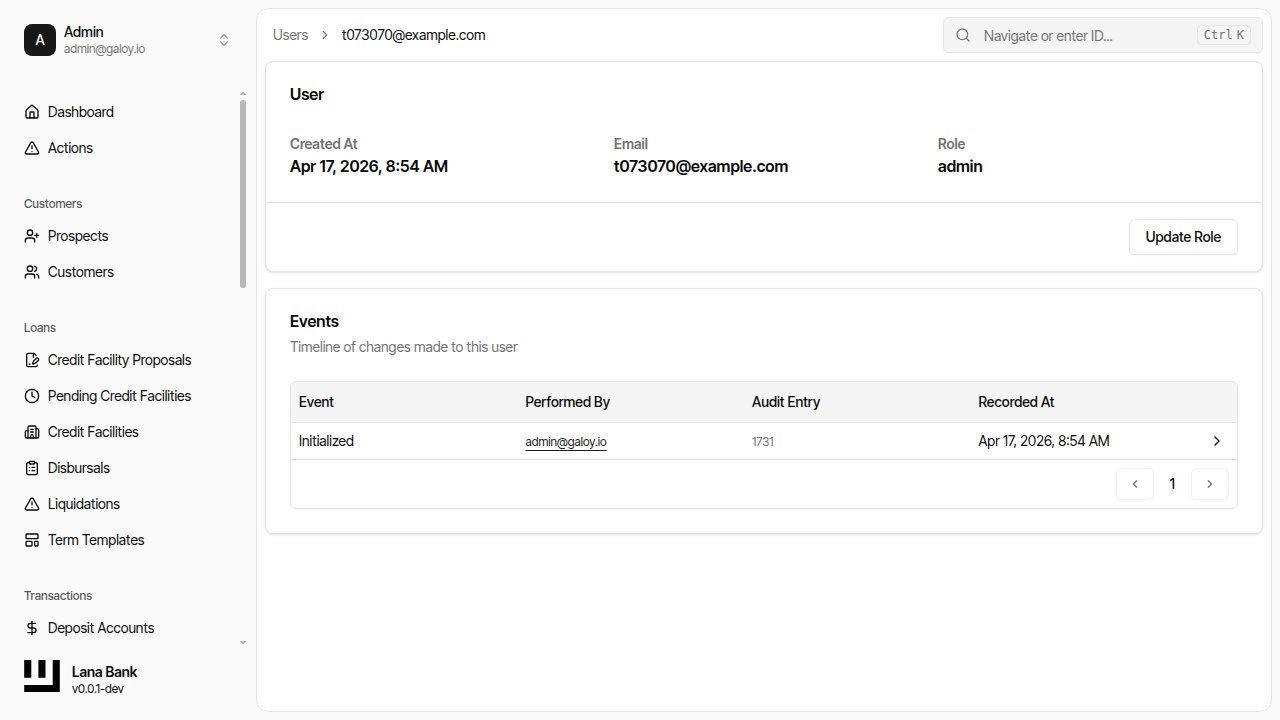Go to next events page chevron

coord(1210,483)
